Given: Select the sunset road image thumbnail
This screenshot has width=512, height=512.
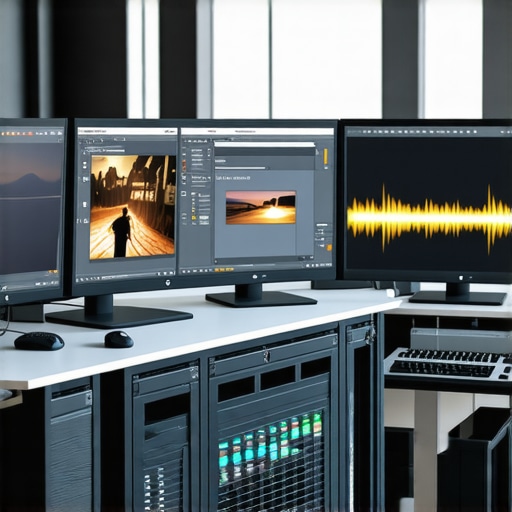Looking at the screenshot, I should point(261,207).
